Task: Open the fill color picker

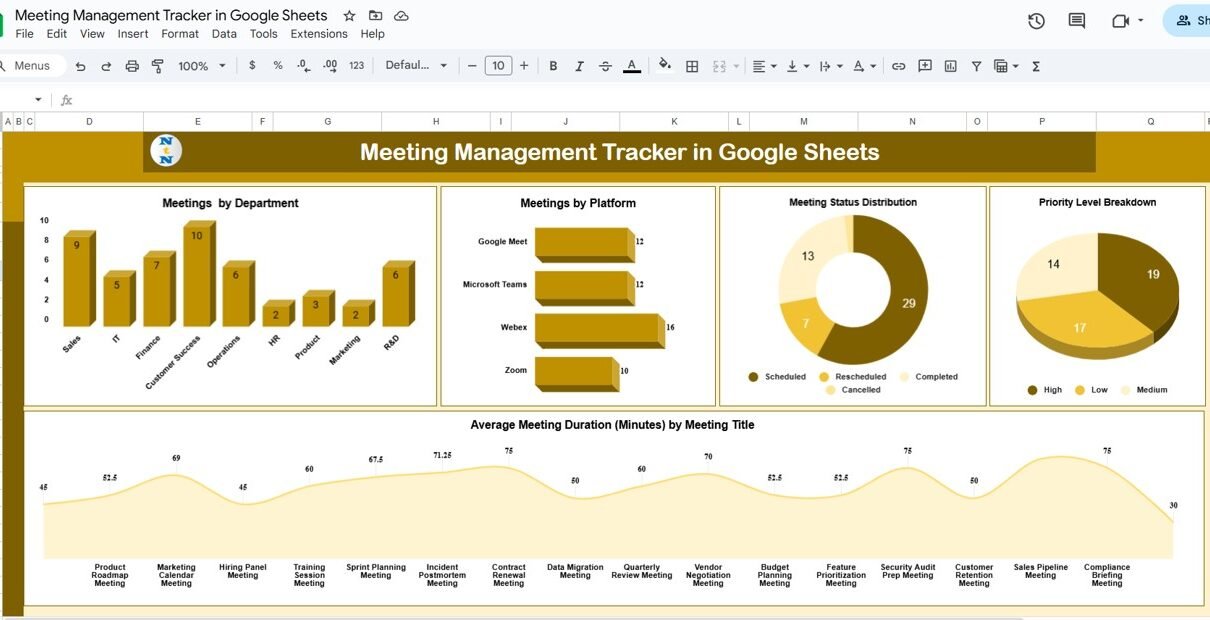Action: pyautogui.click(x=665, y=66)
